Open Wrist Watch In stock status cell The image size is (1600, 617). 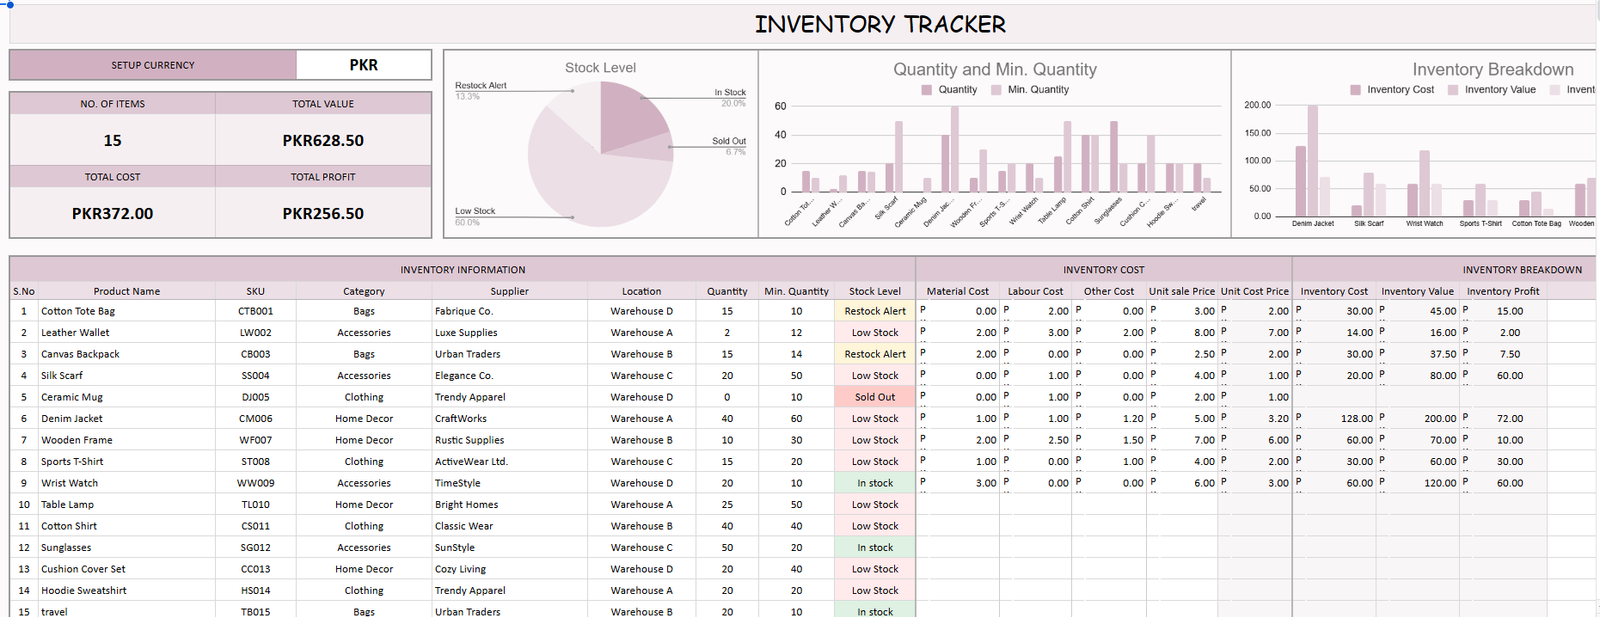pyautogui.click(x=875, y=483)
